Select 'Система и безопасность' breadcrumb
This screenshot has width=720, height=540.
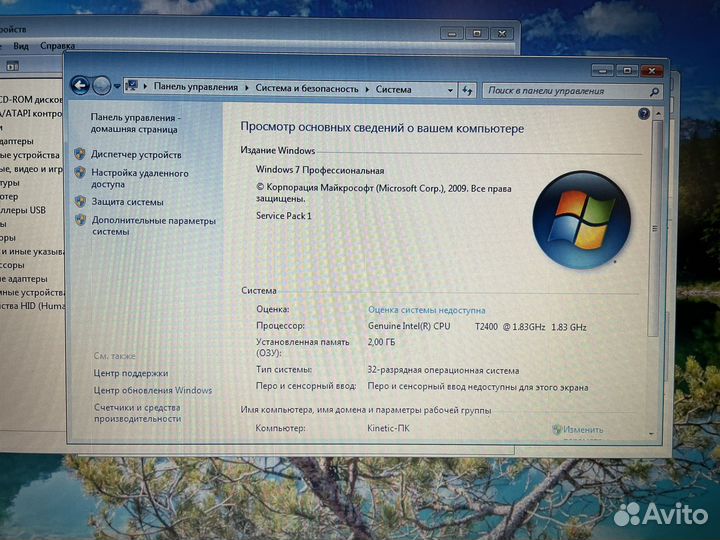pos(307,89)
